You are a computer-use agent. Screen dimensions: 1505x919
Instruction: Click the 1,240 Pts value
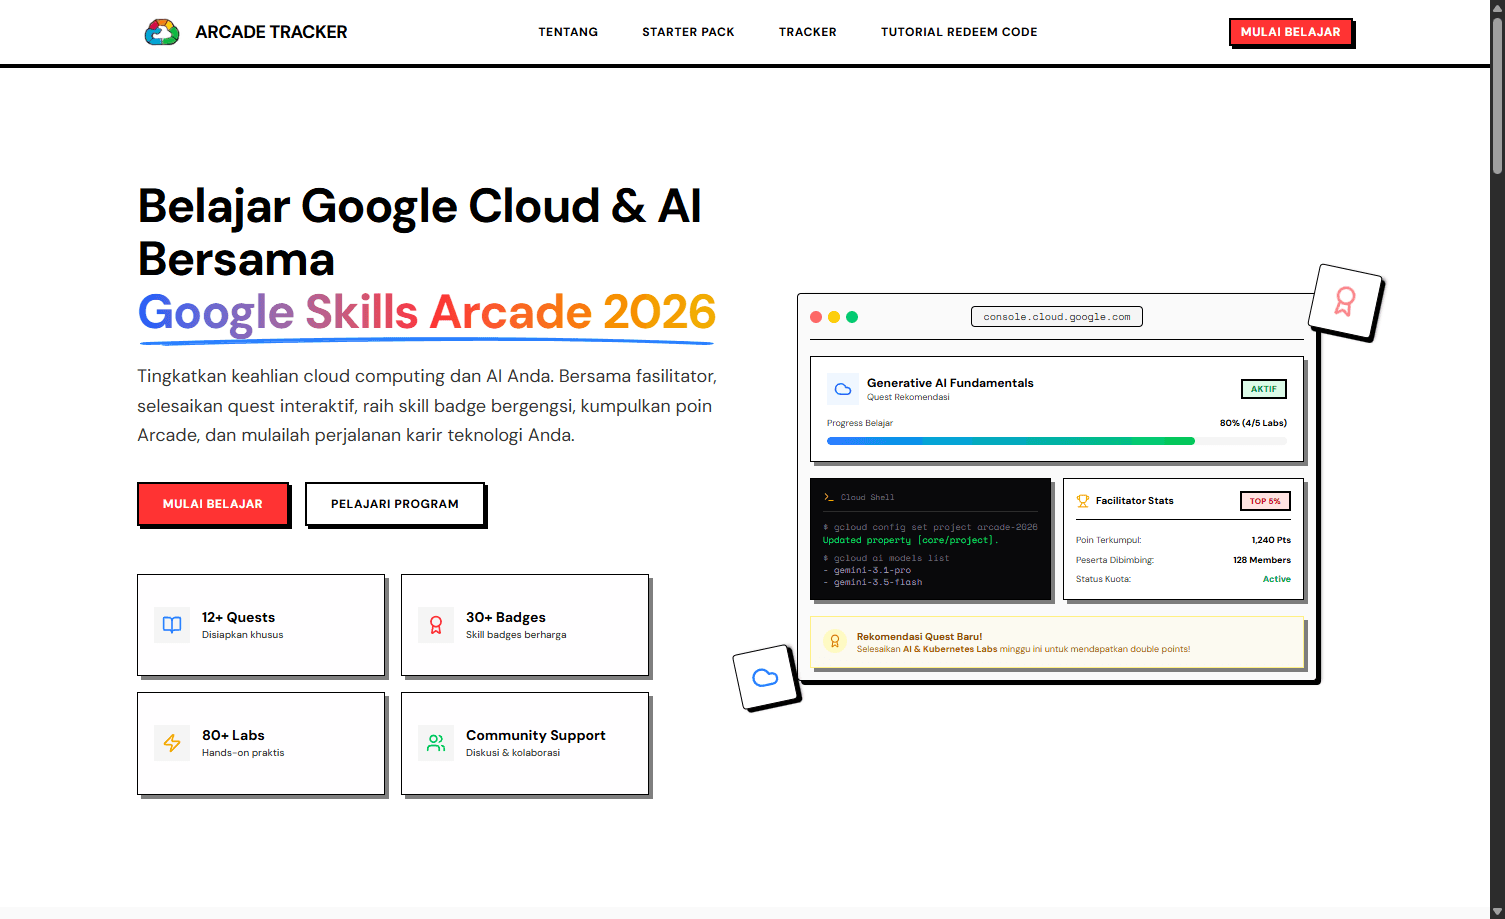(1271, 540)
